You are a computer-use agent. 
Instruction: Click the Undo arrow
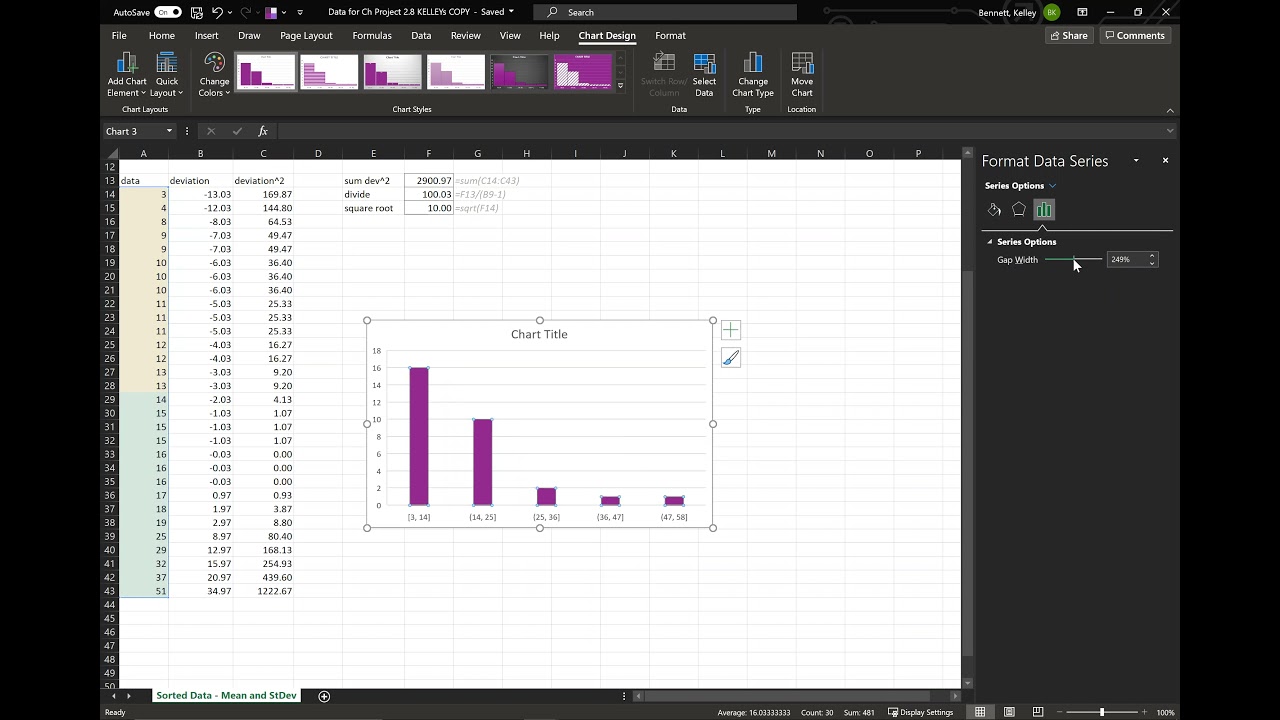coord(217,12)
